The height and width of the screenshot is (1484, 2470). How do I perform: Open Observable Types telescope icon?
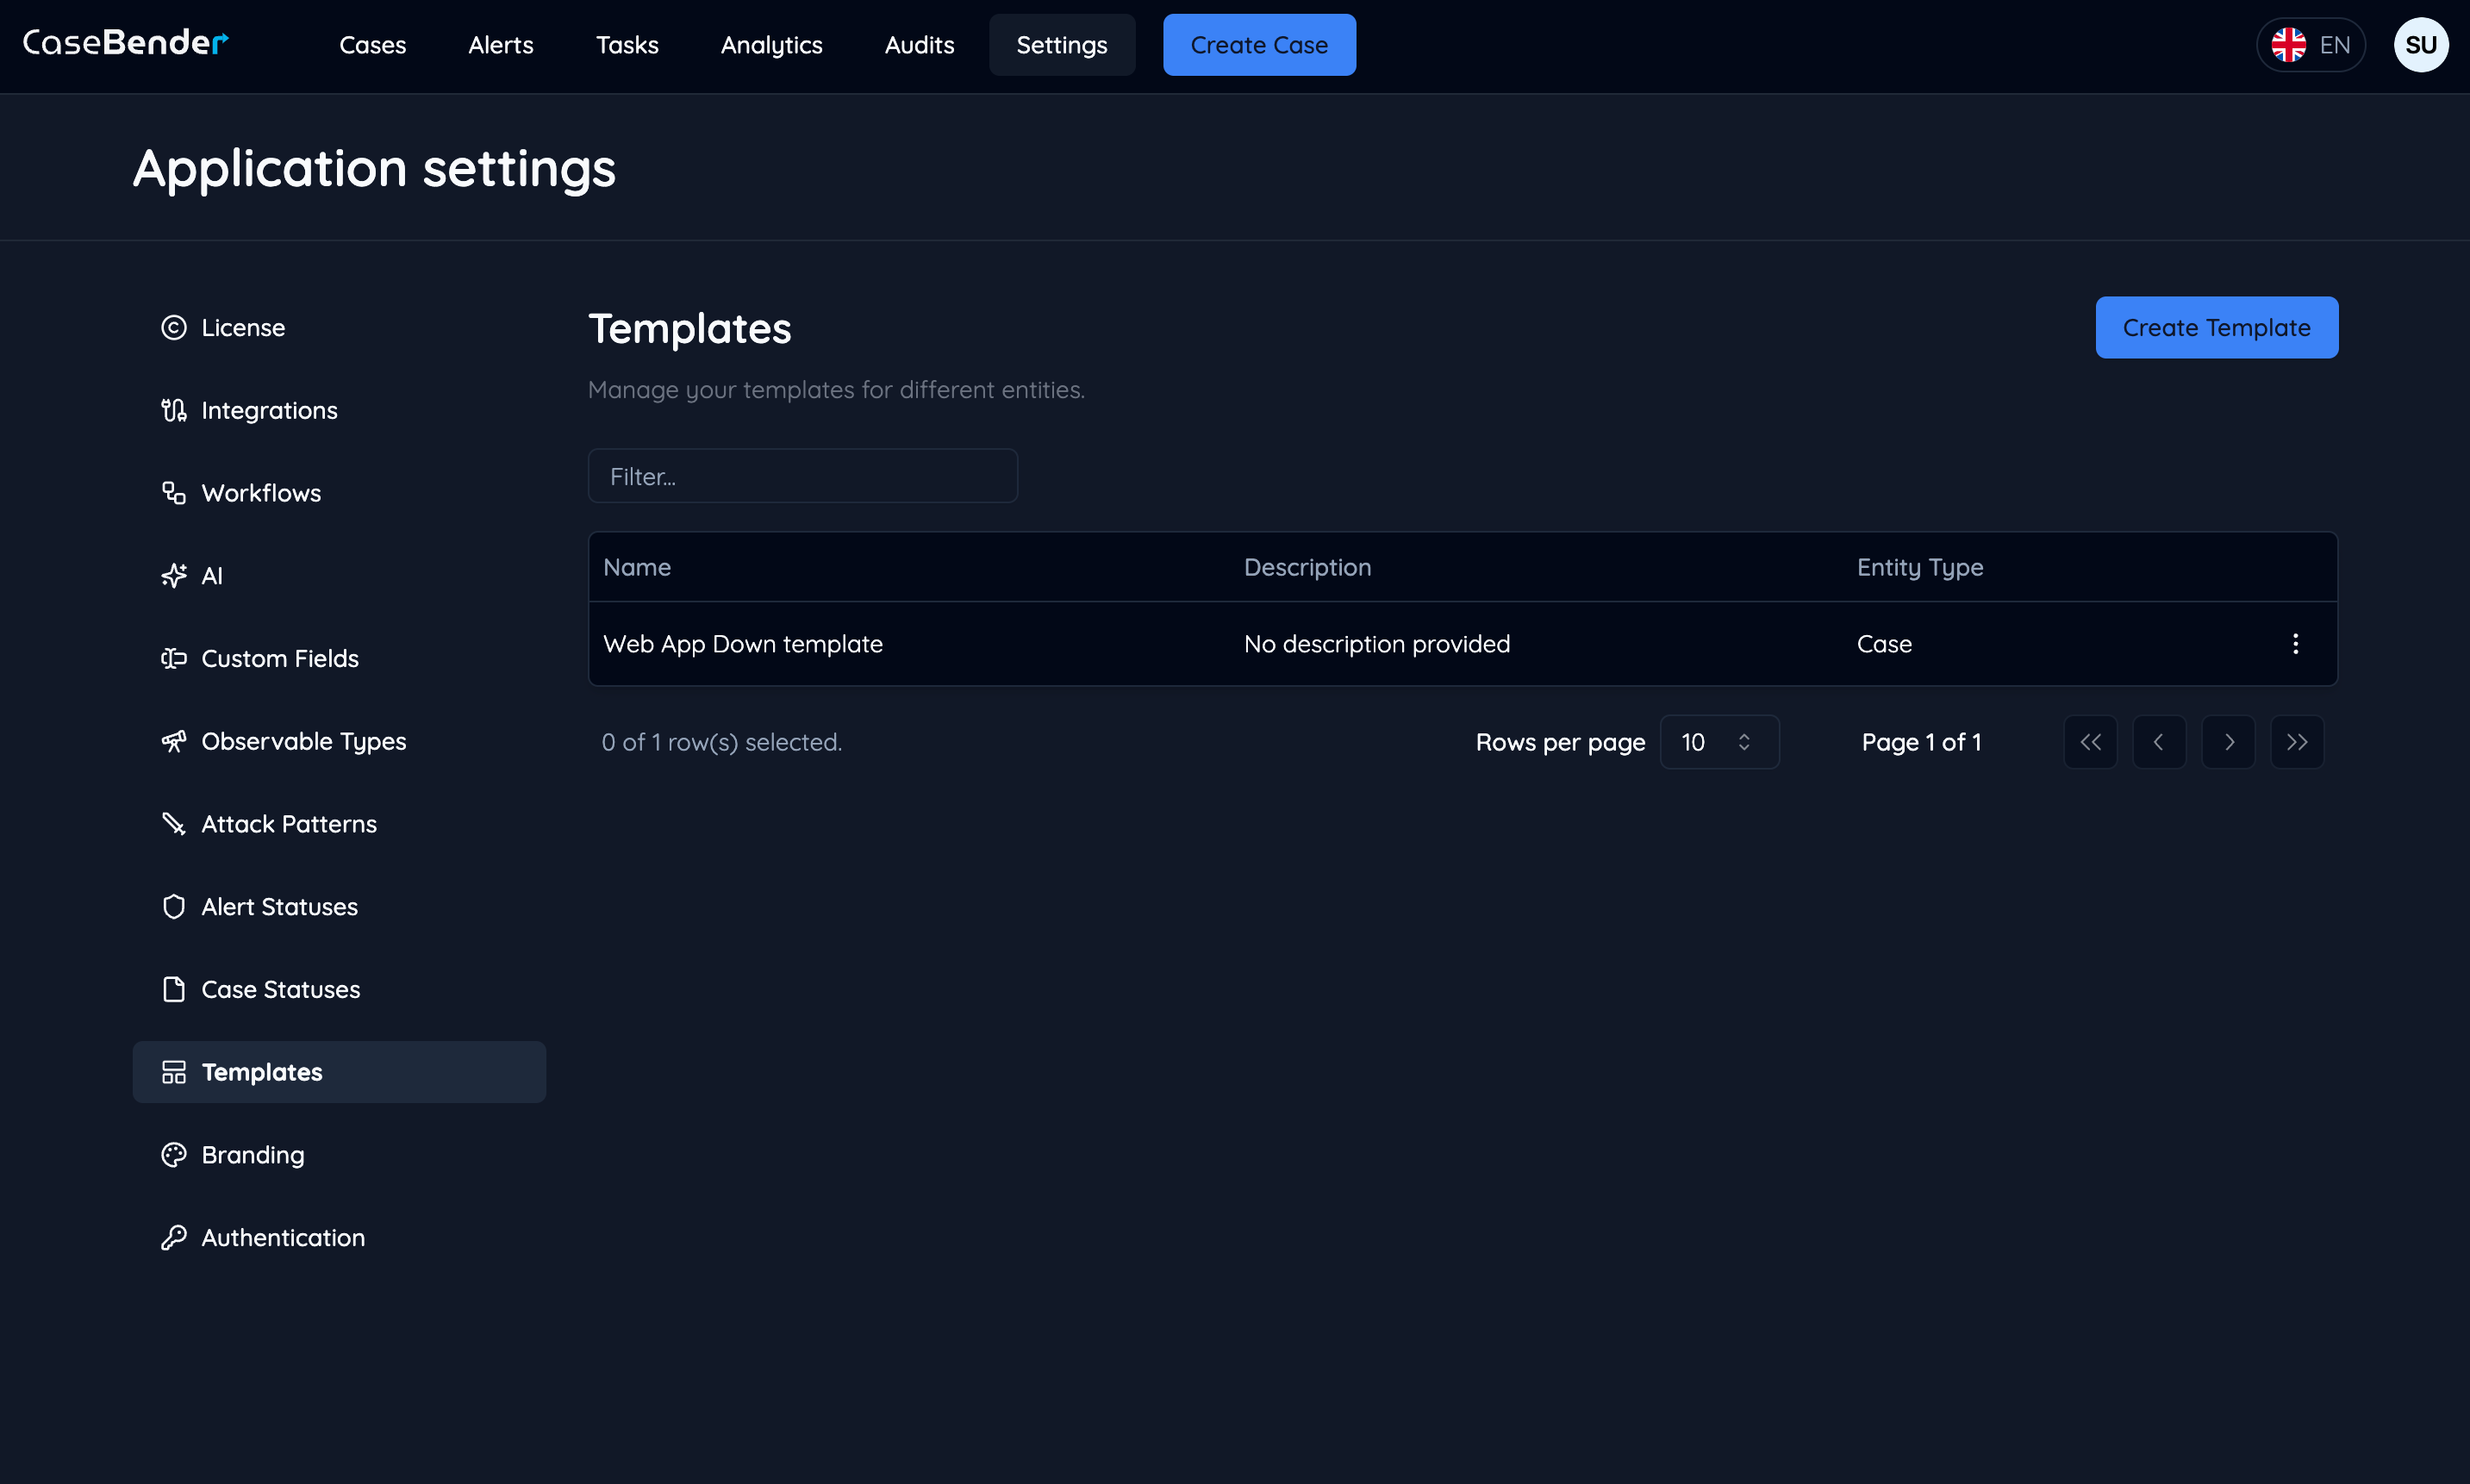tap(174, 741)
